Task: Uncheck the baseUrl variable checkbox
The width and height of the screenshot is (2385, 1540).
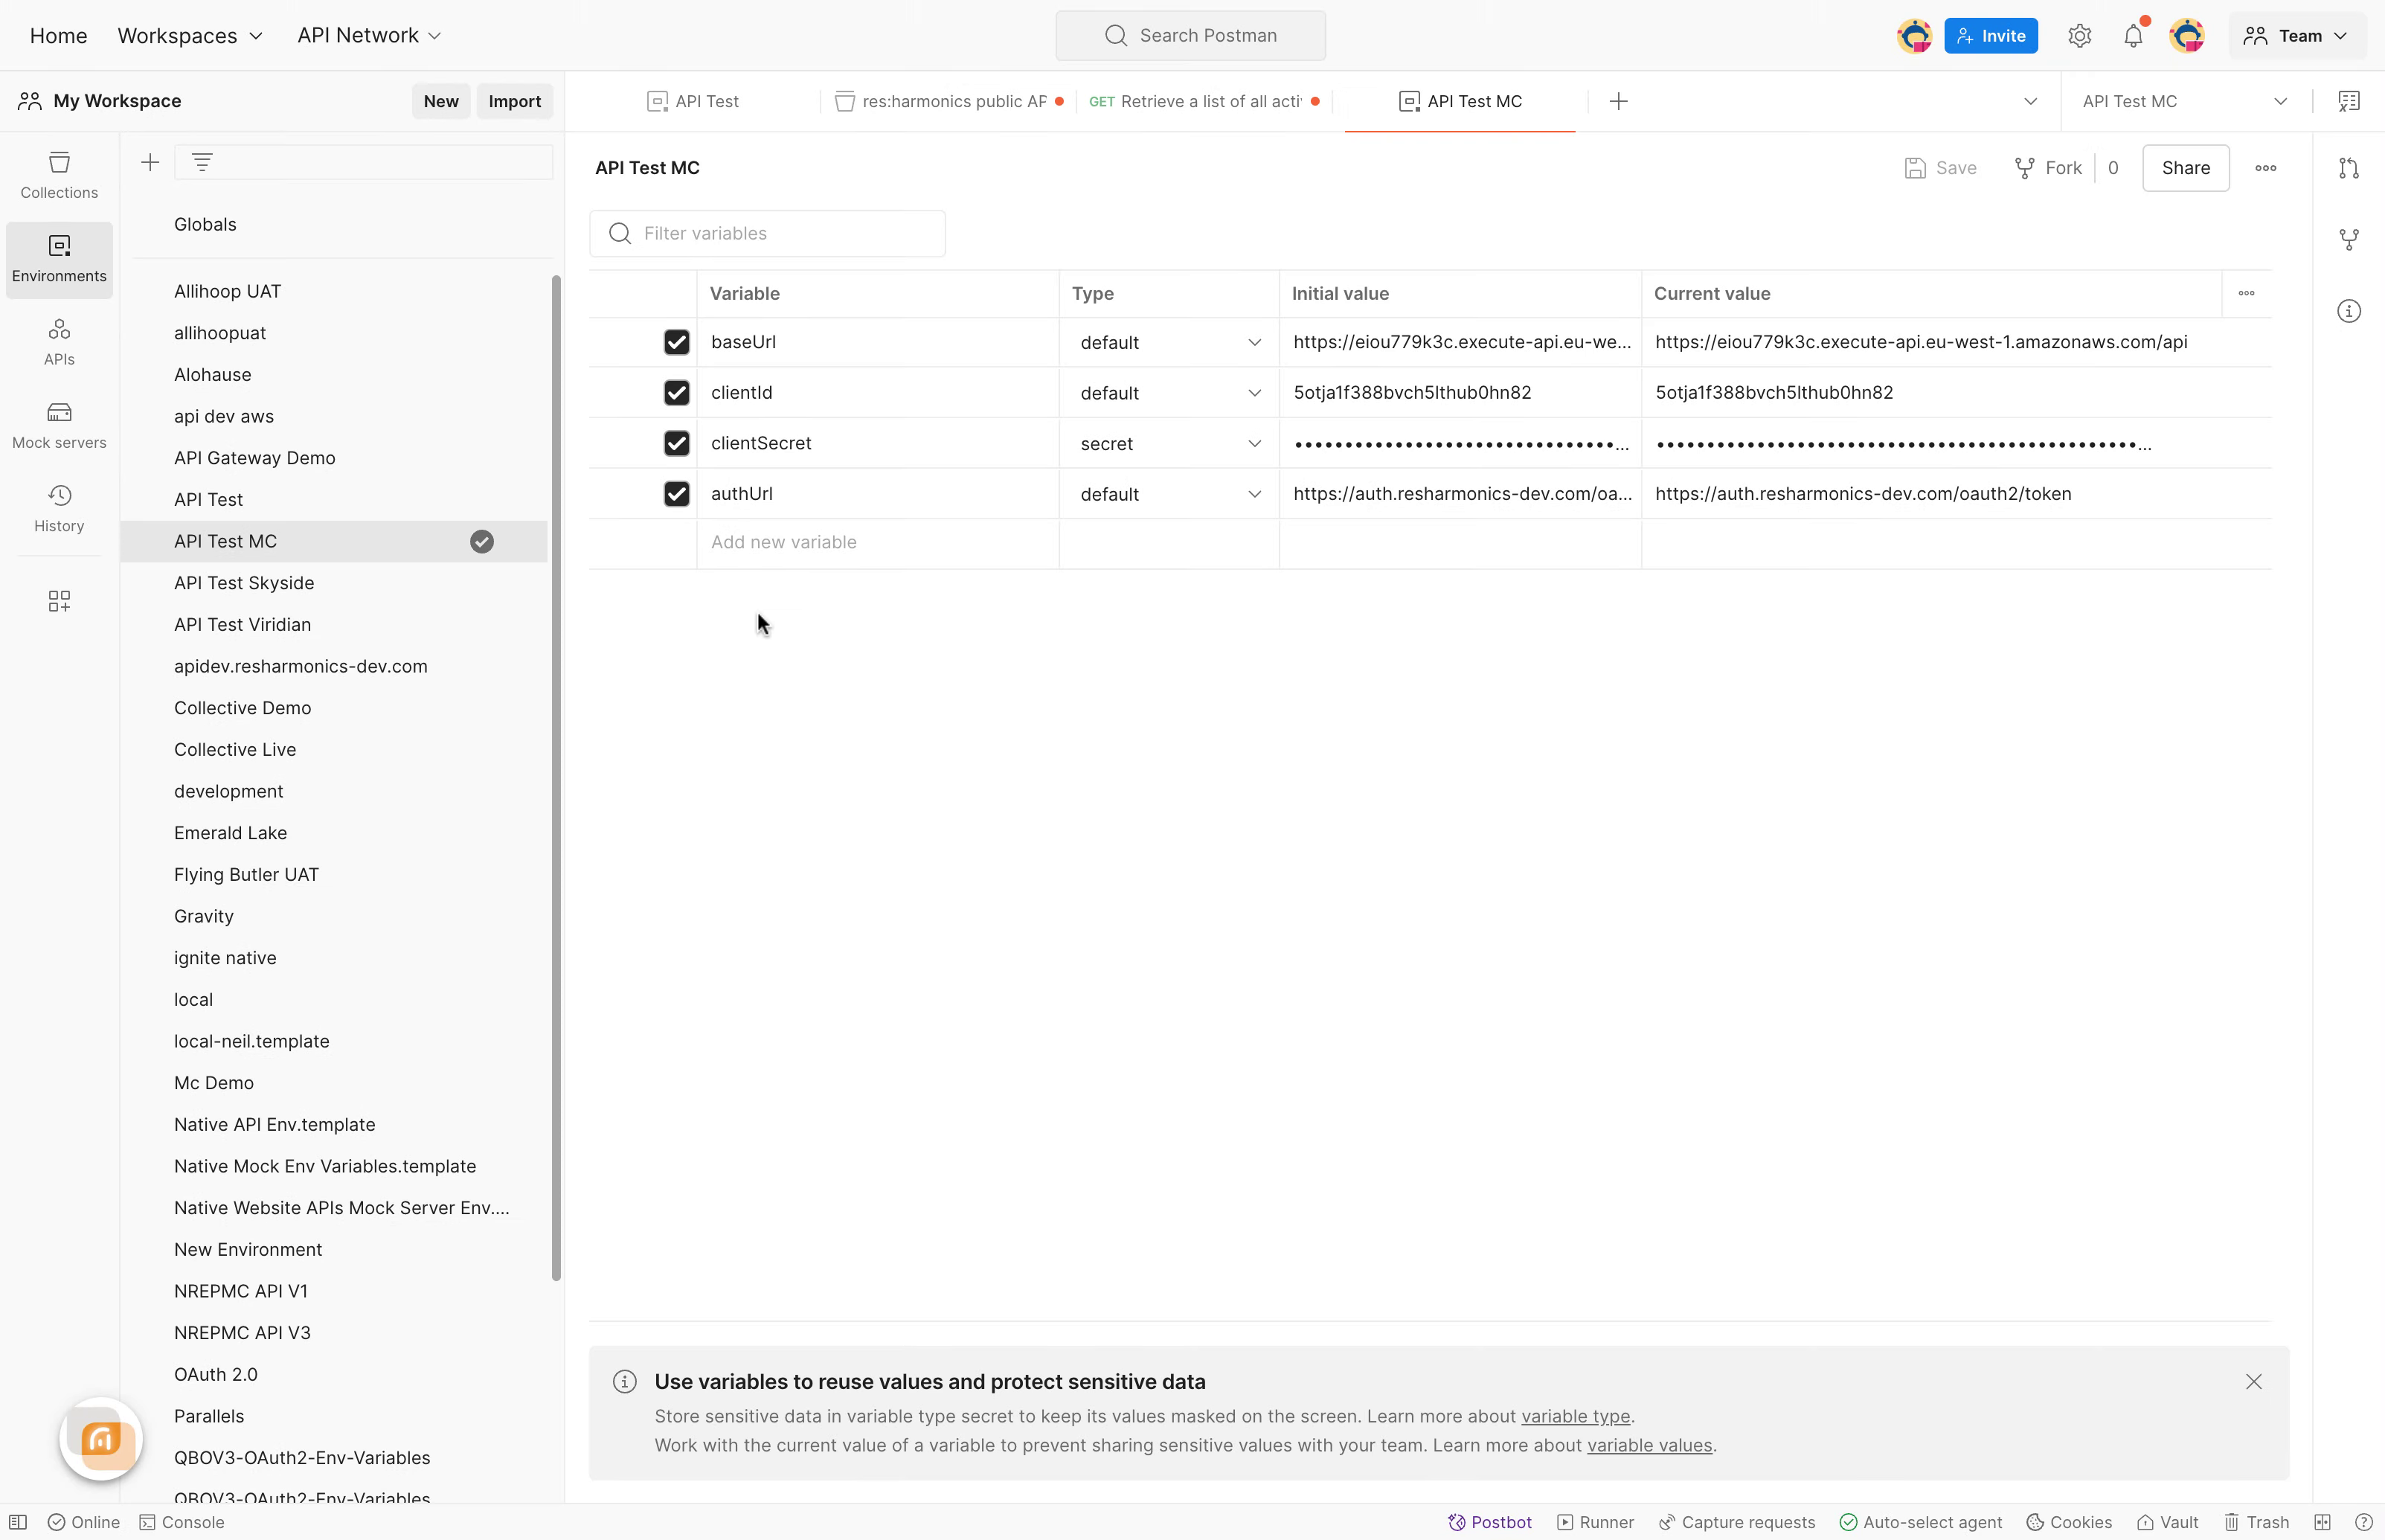Action: pos(677,342)
